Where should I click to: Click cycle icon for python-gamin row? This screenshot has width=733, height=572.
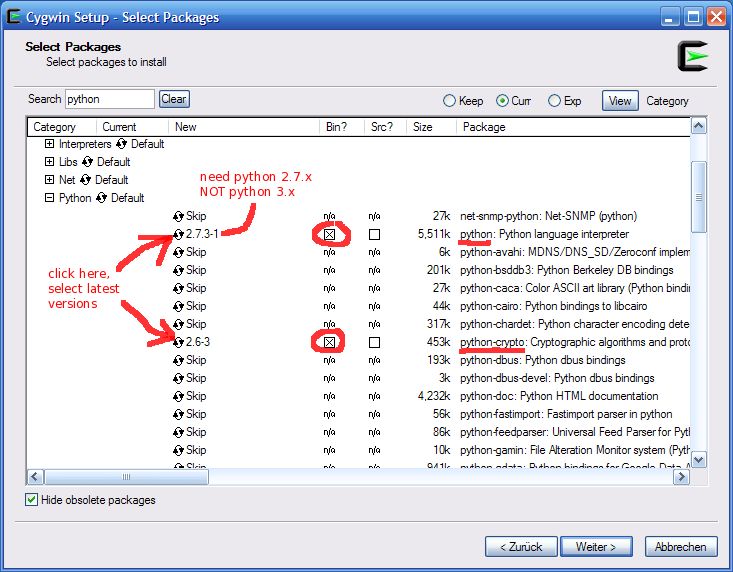tap(178, 450)
